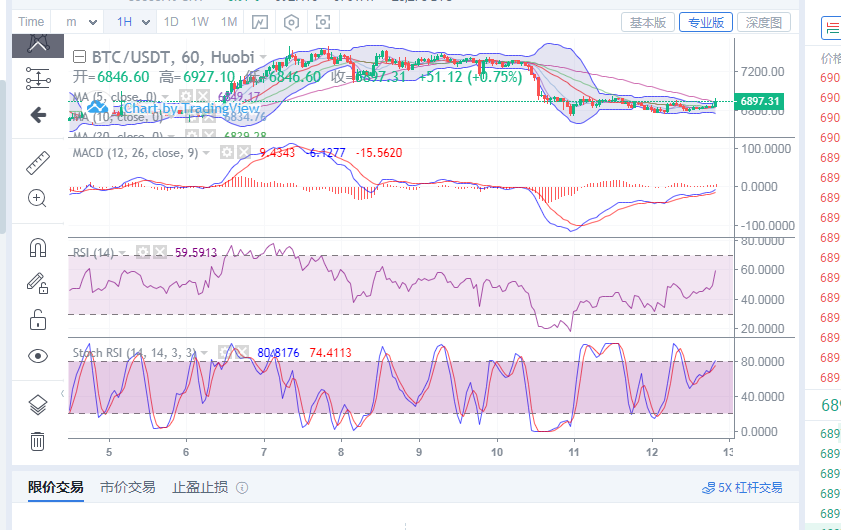Switch to 1D interval

click(x=171, y=22)
